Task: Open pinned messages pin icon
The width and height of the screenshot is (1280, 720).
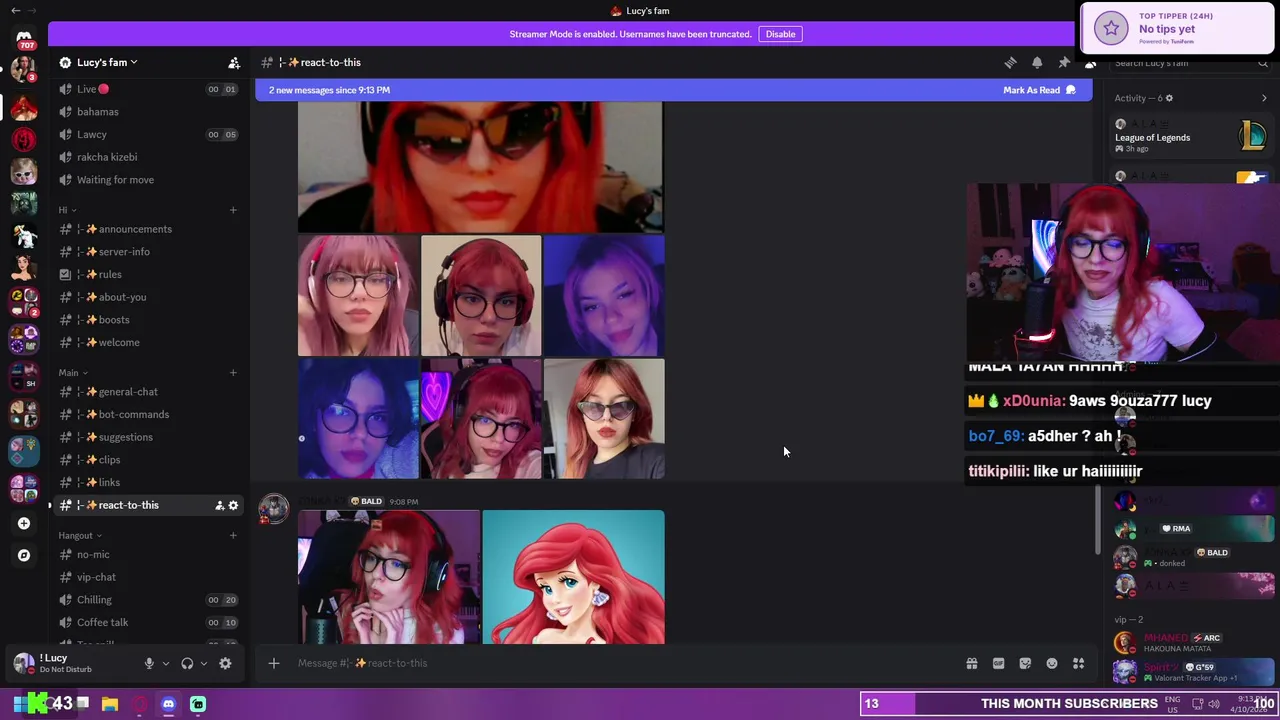Action: coord(1064,62)
